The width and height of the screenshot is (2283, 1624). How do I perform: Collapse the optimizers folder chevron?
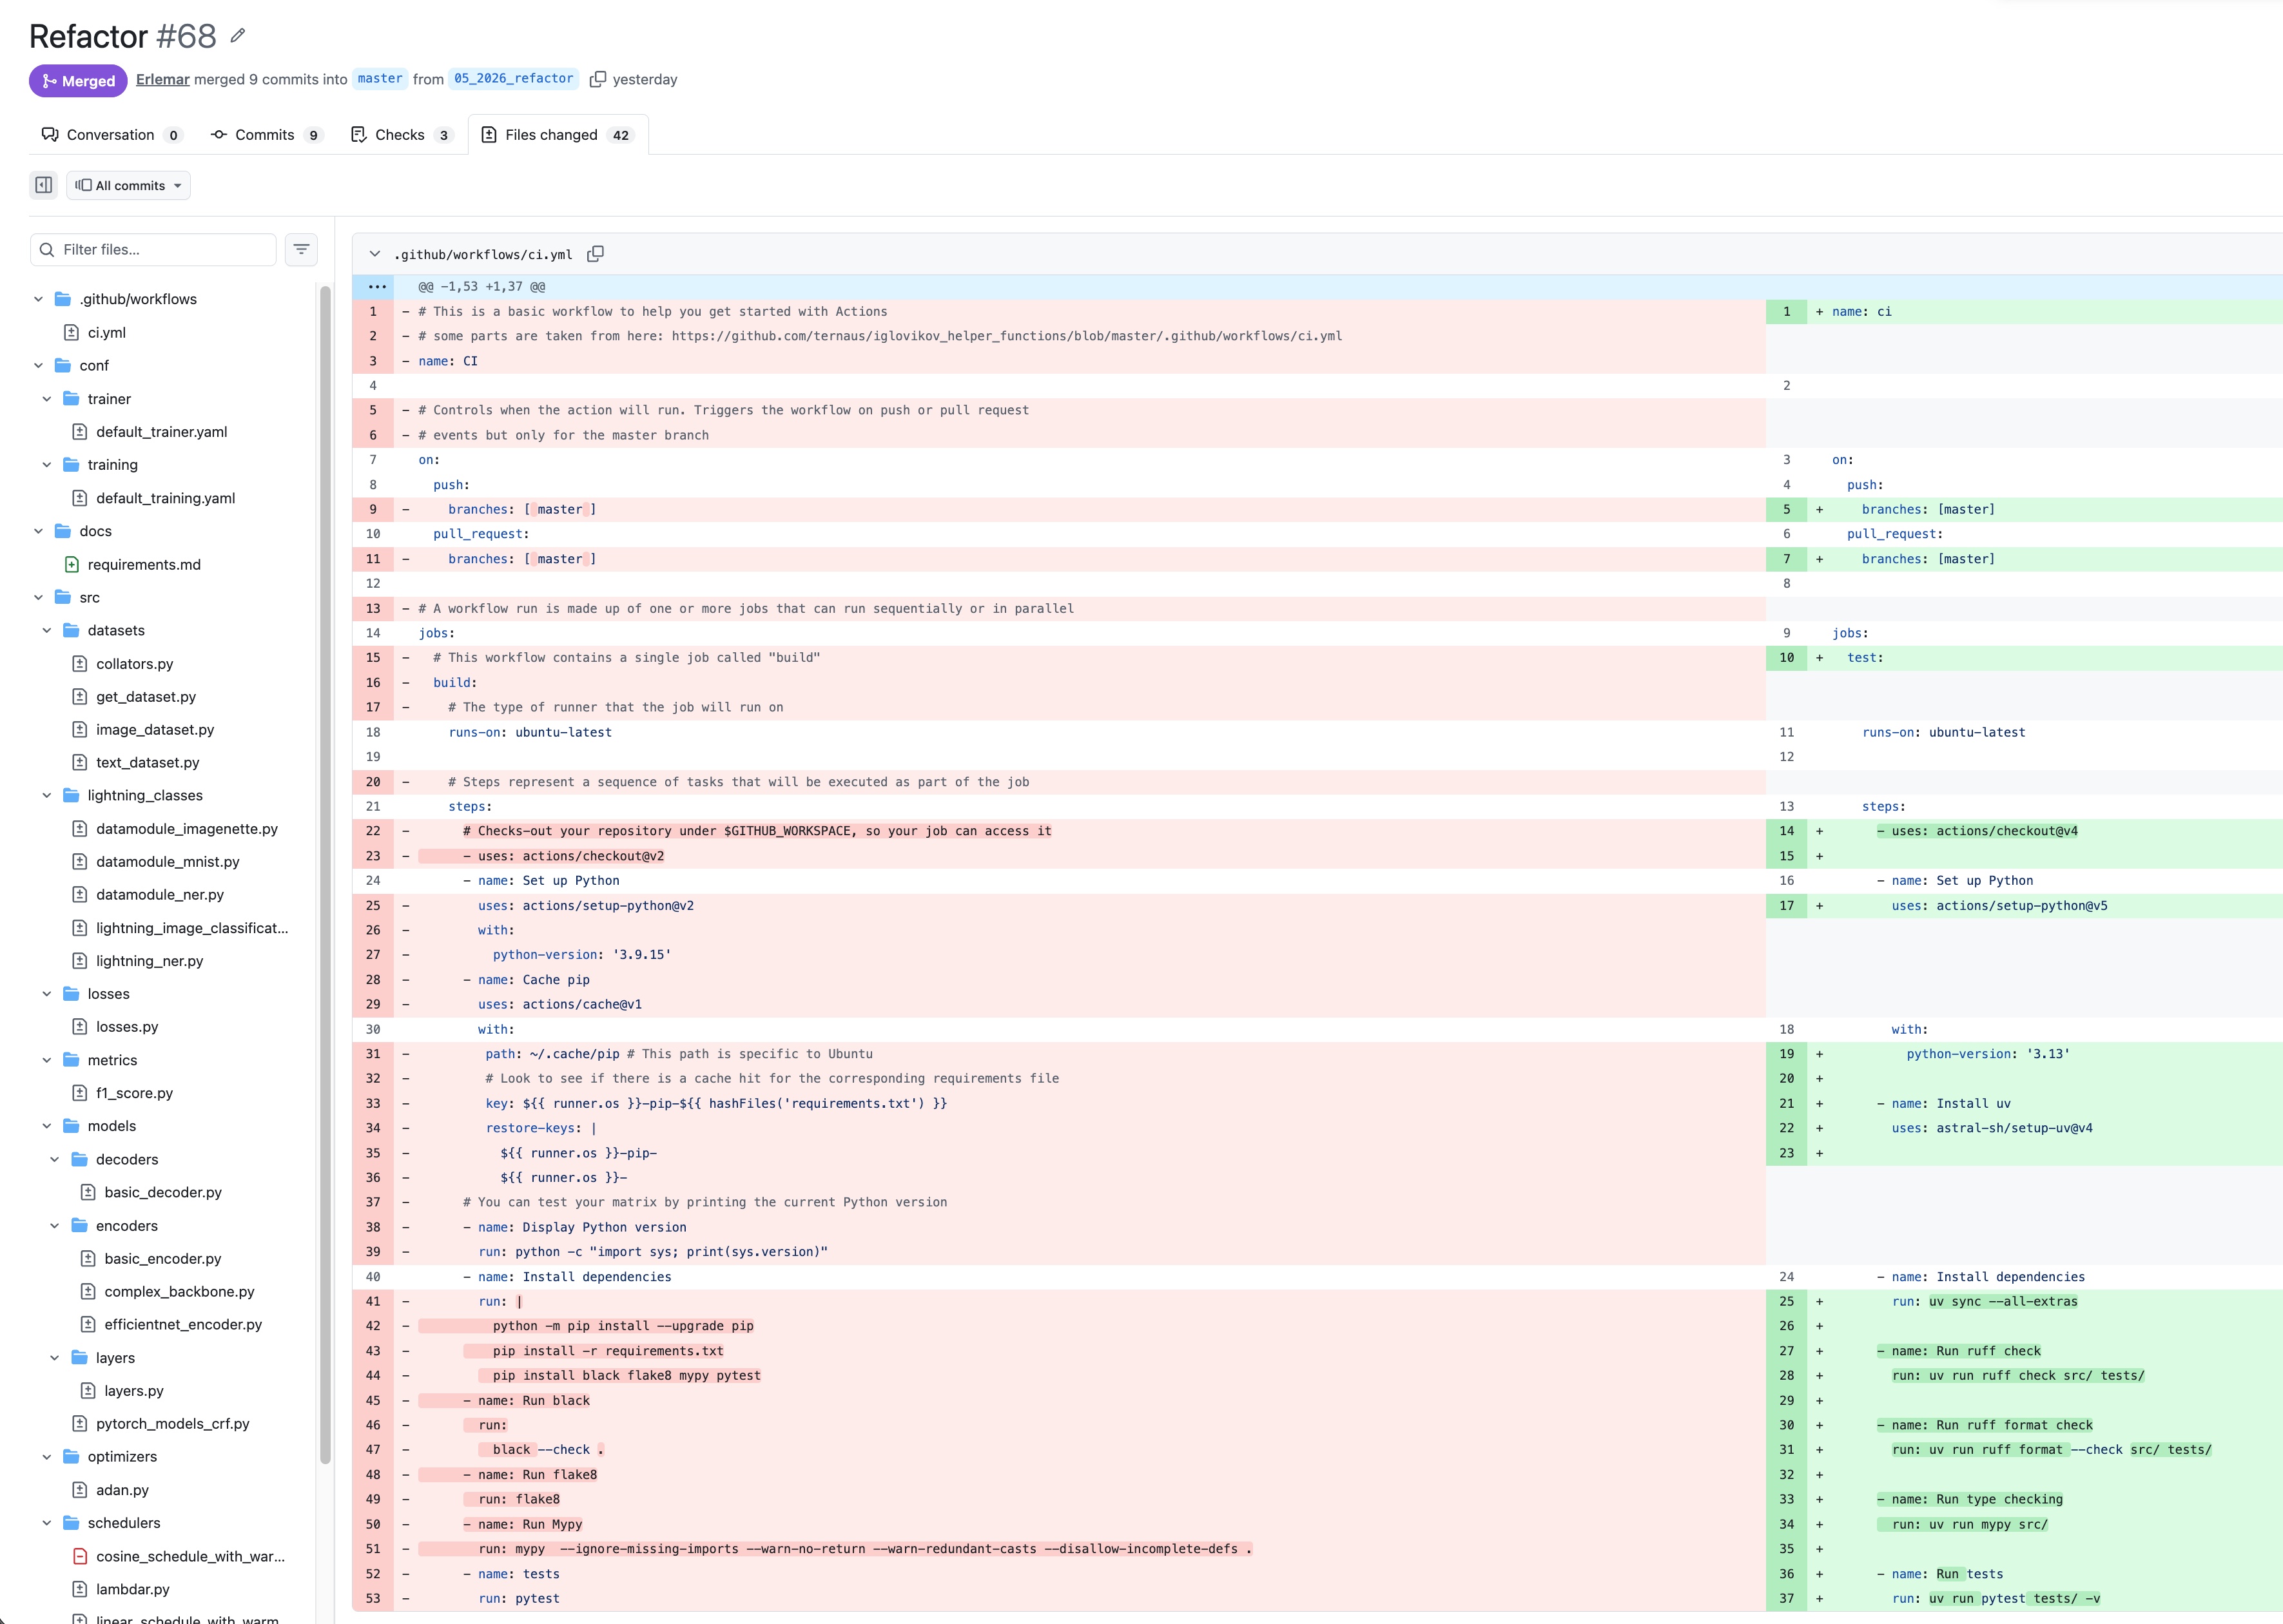(x=46, y=1457)
